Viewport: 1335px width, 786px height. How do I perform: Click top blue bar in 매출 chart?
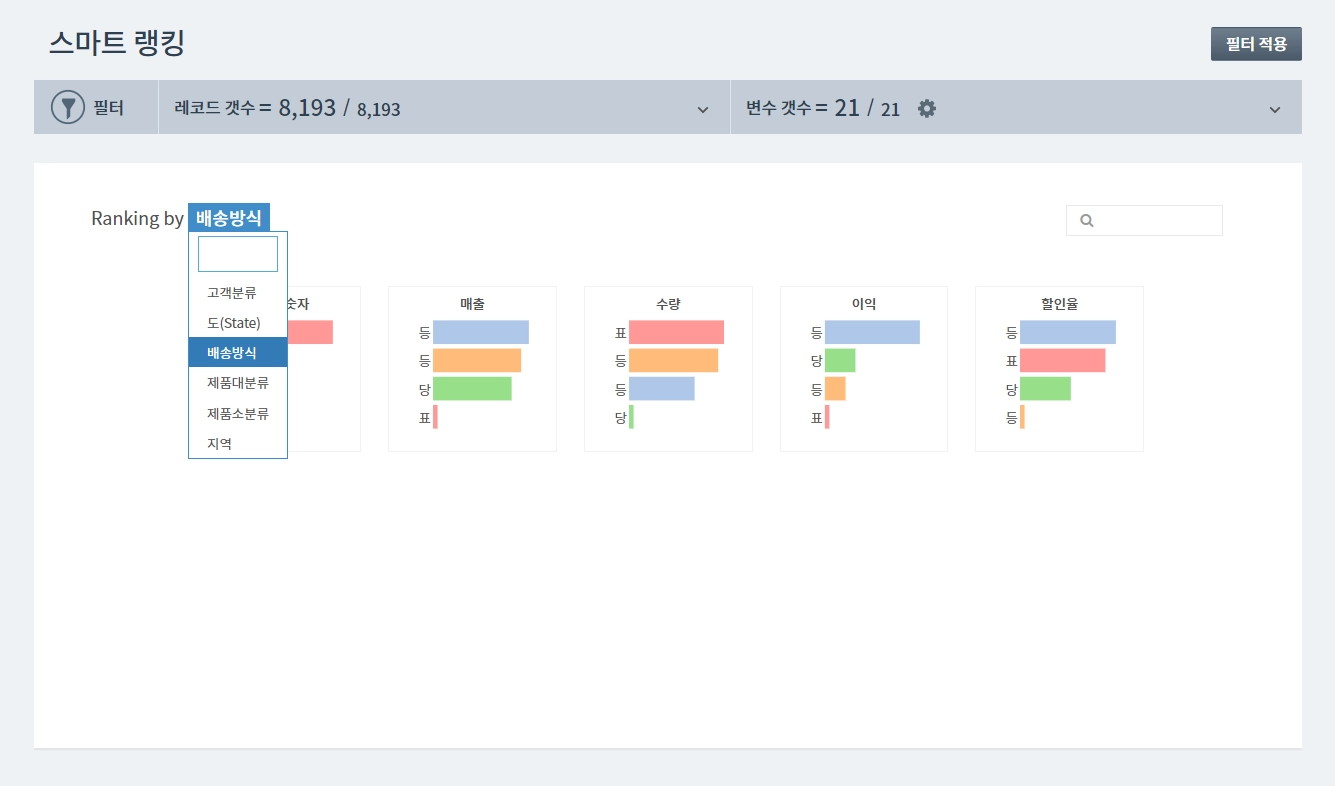click(481, 332)
